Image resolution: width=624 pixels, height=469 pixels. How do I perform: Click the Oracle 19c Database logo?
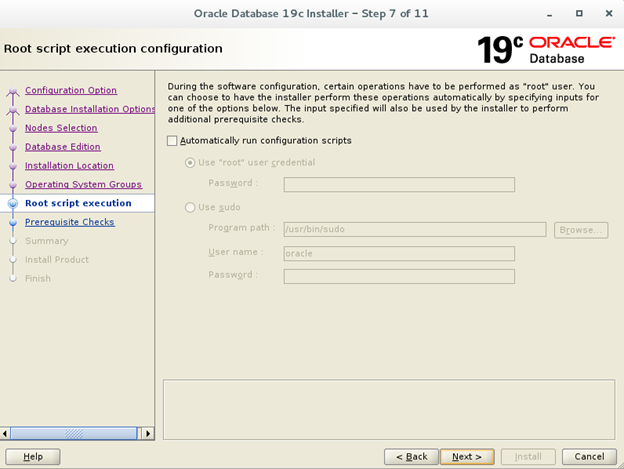(x=546, y=50)
